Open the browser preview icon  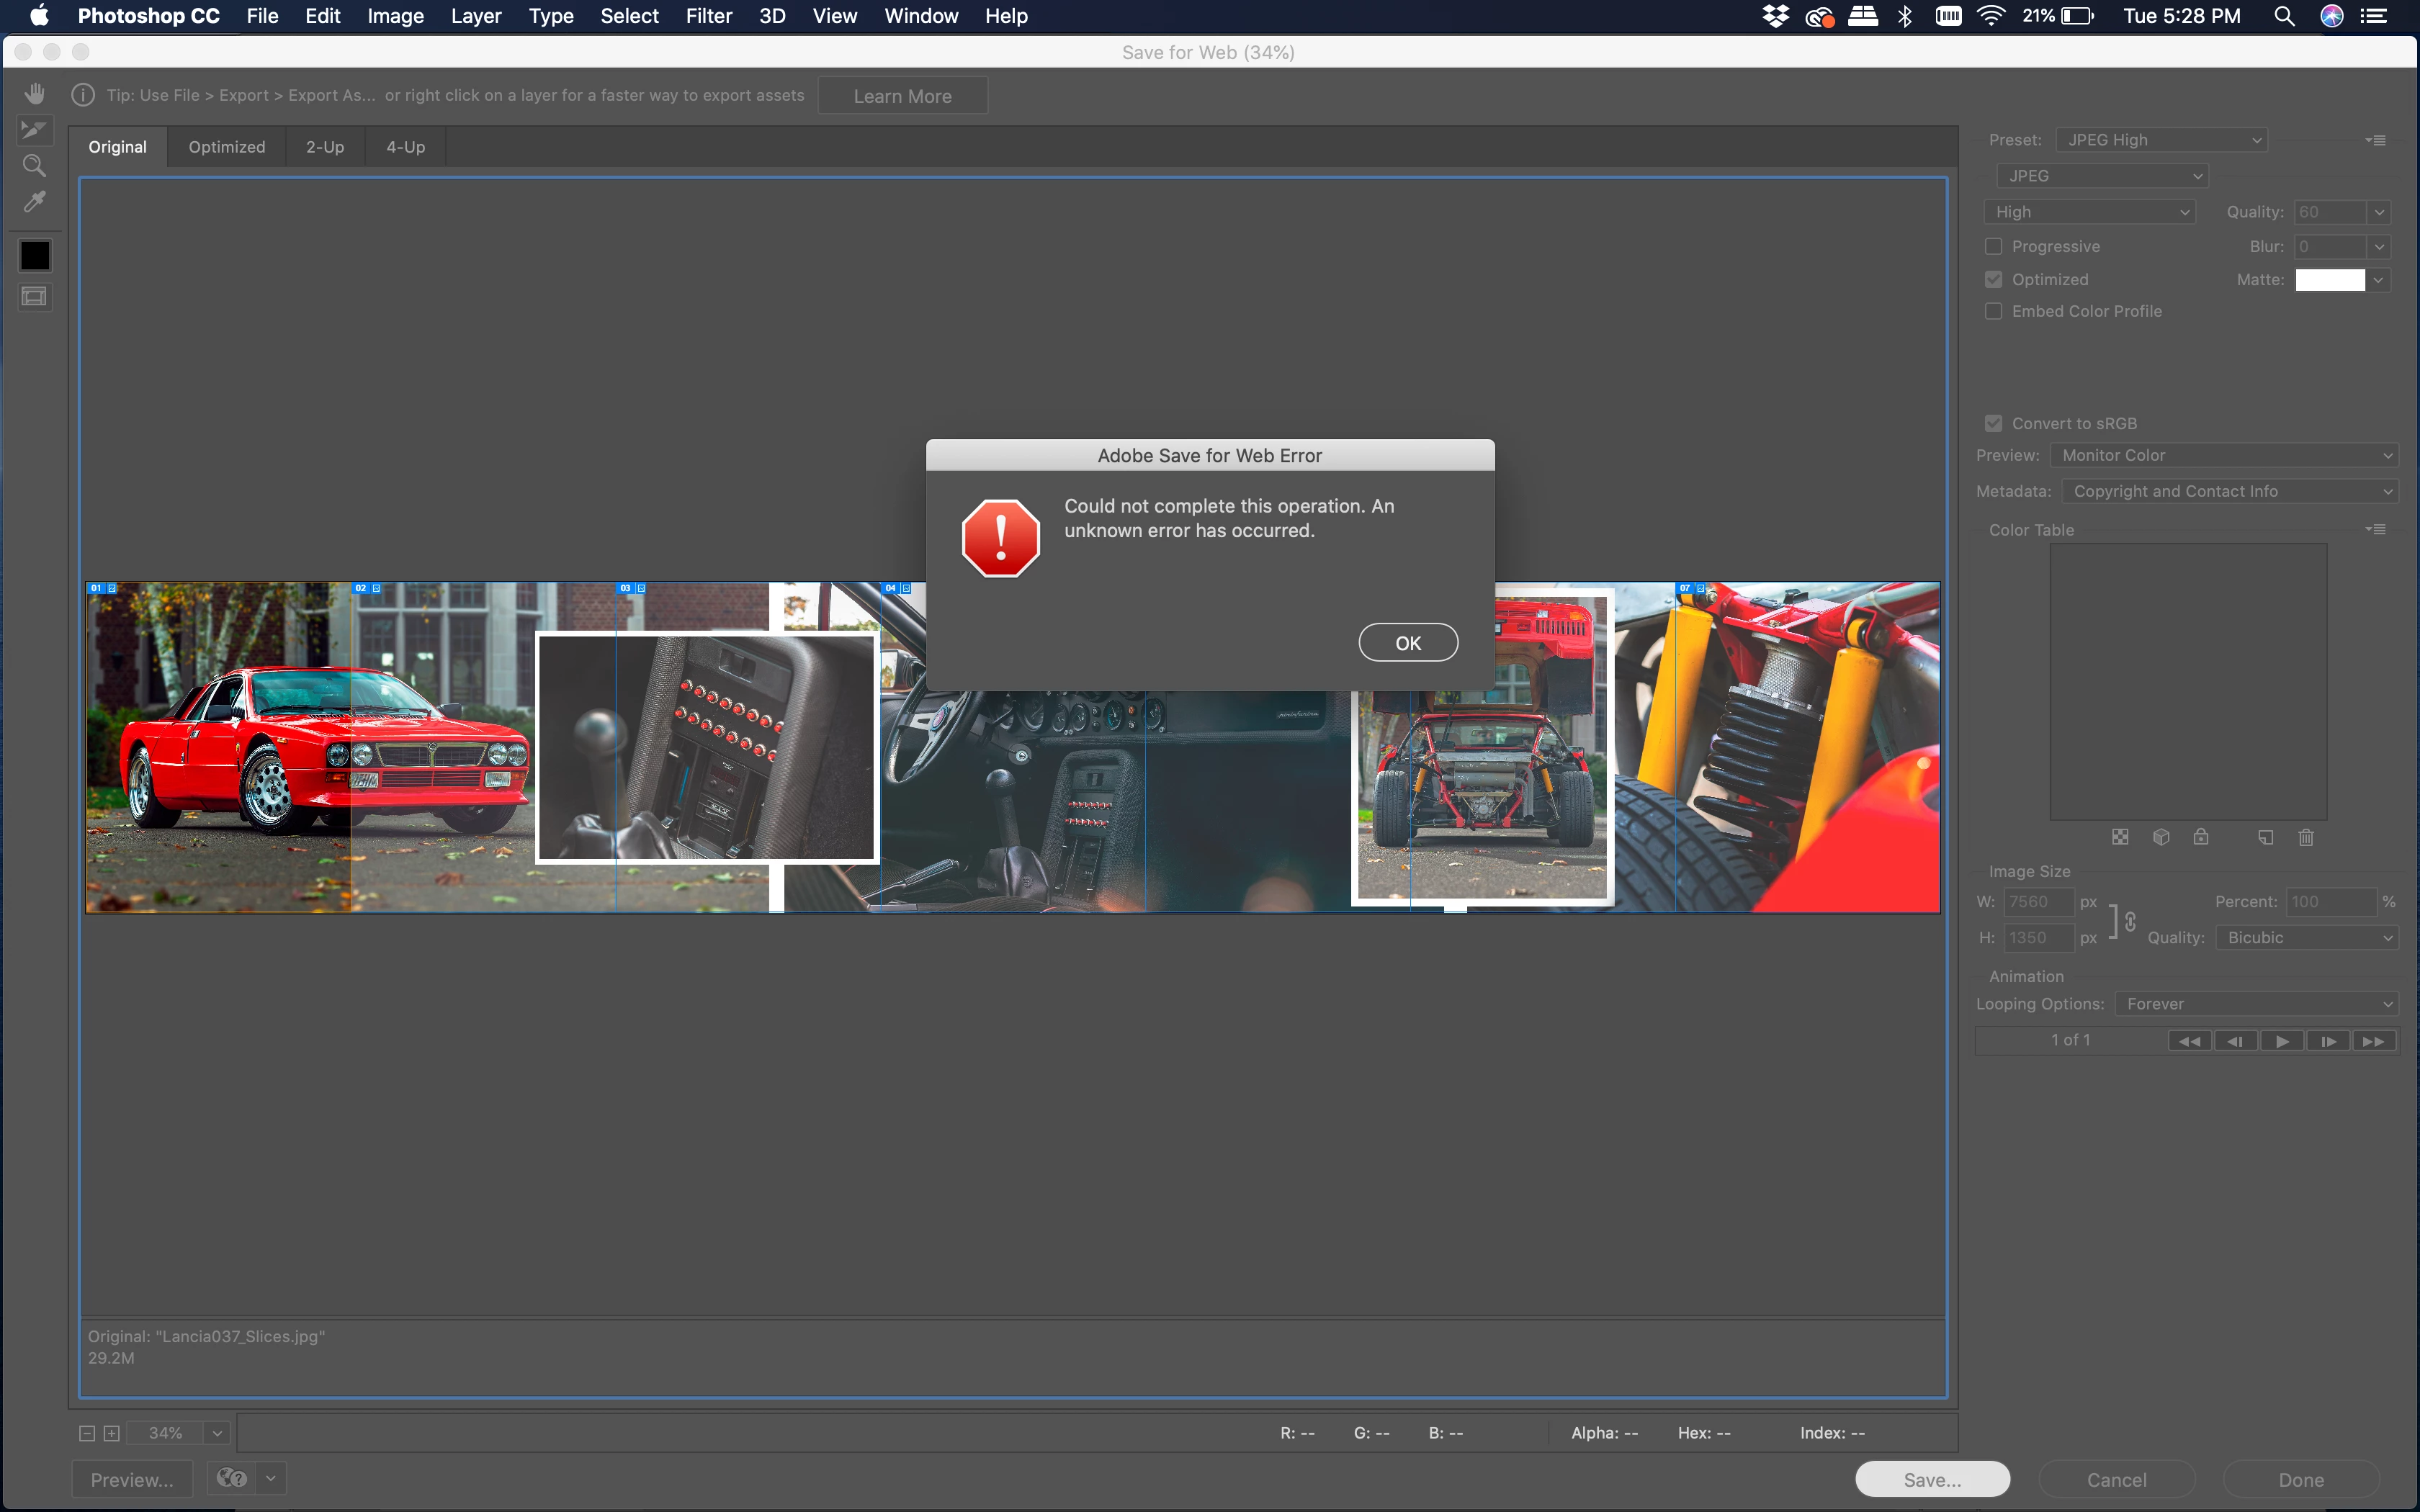tap(232, 1478)
